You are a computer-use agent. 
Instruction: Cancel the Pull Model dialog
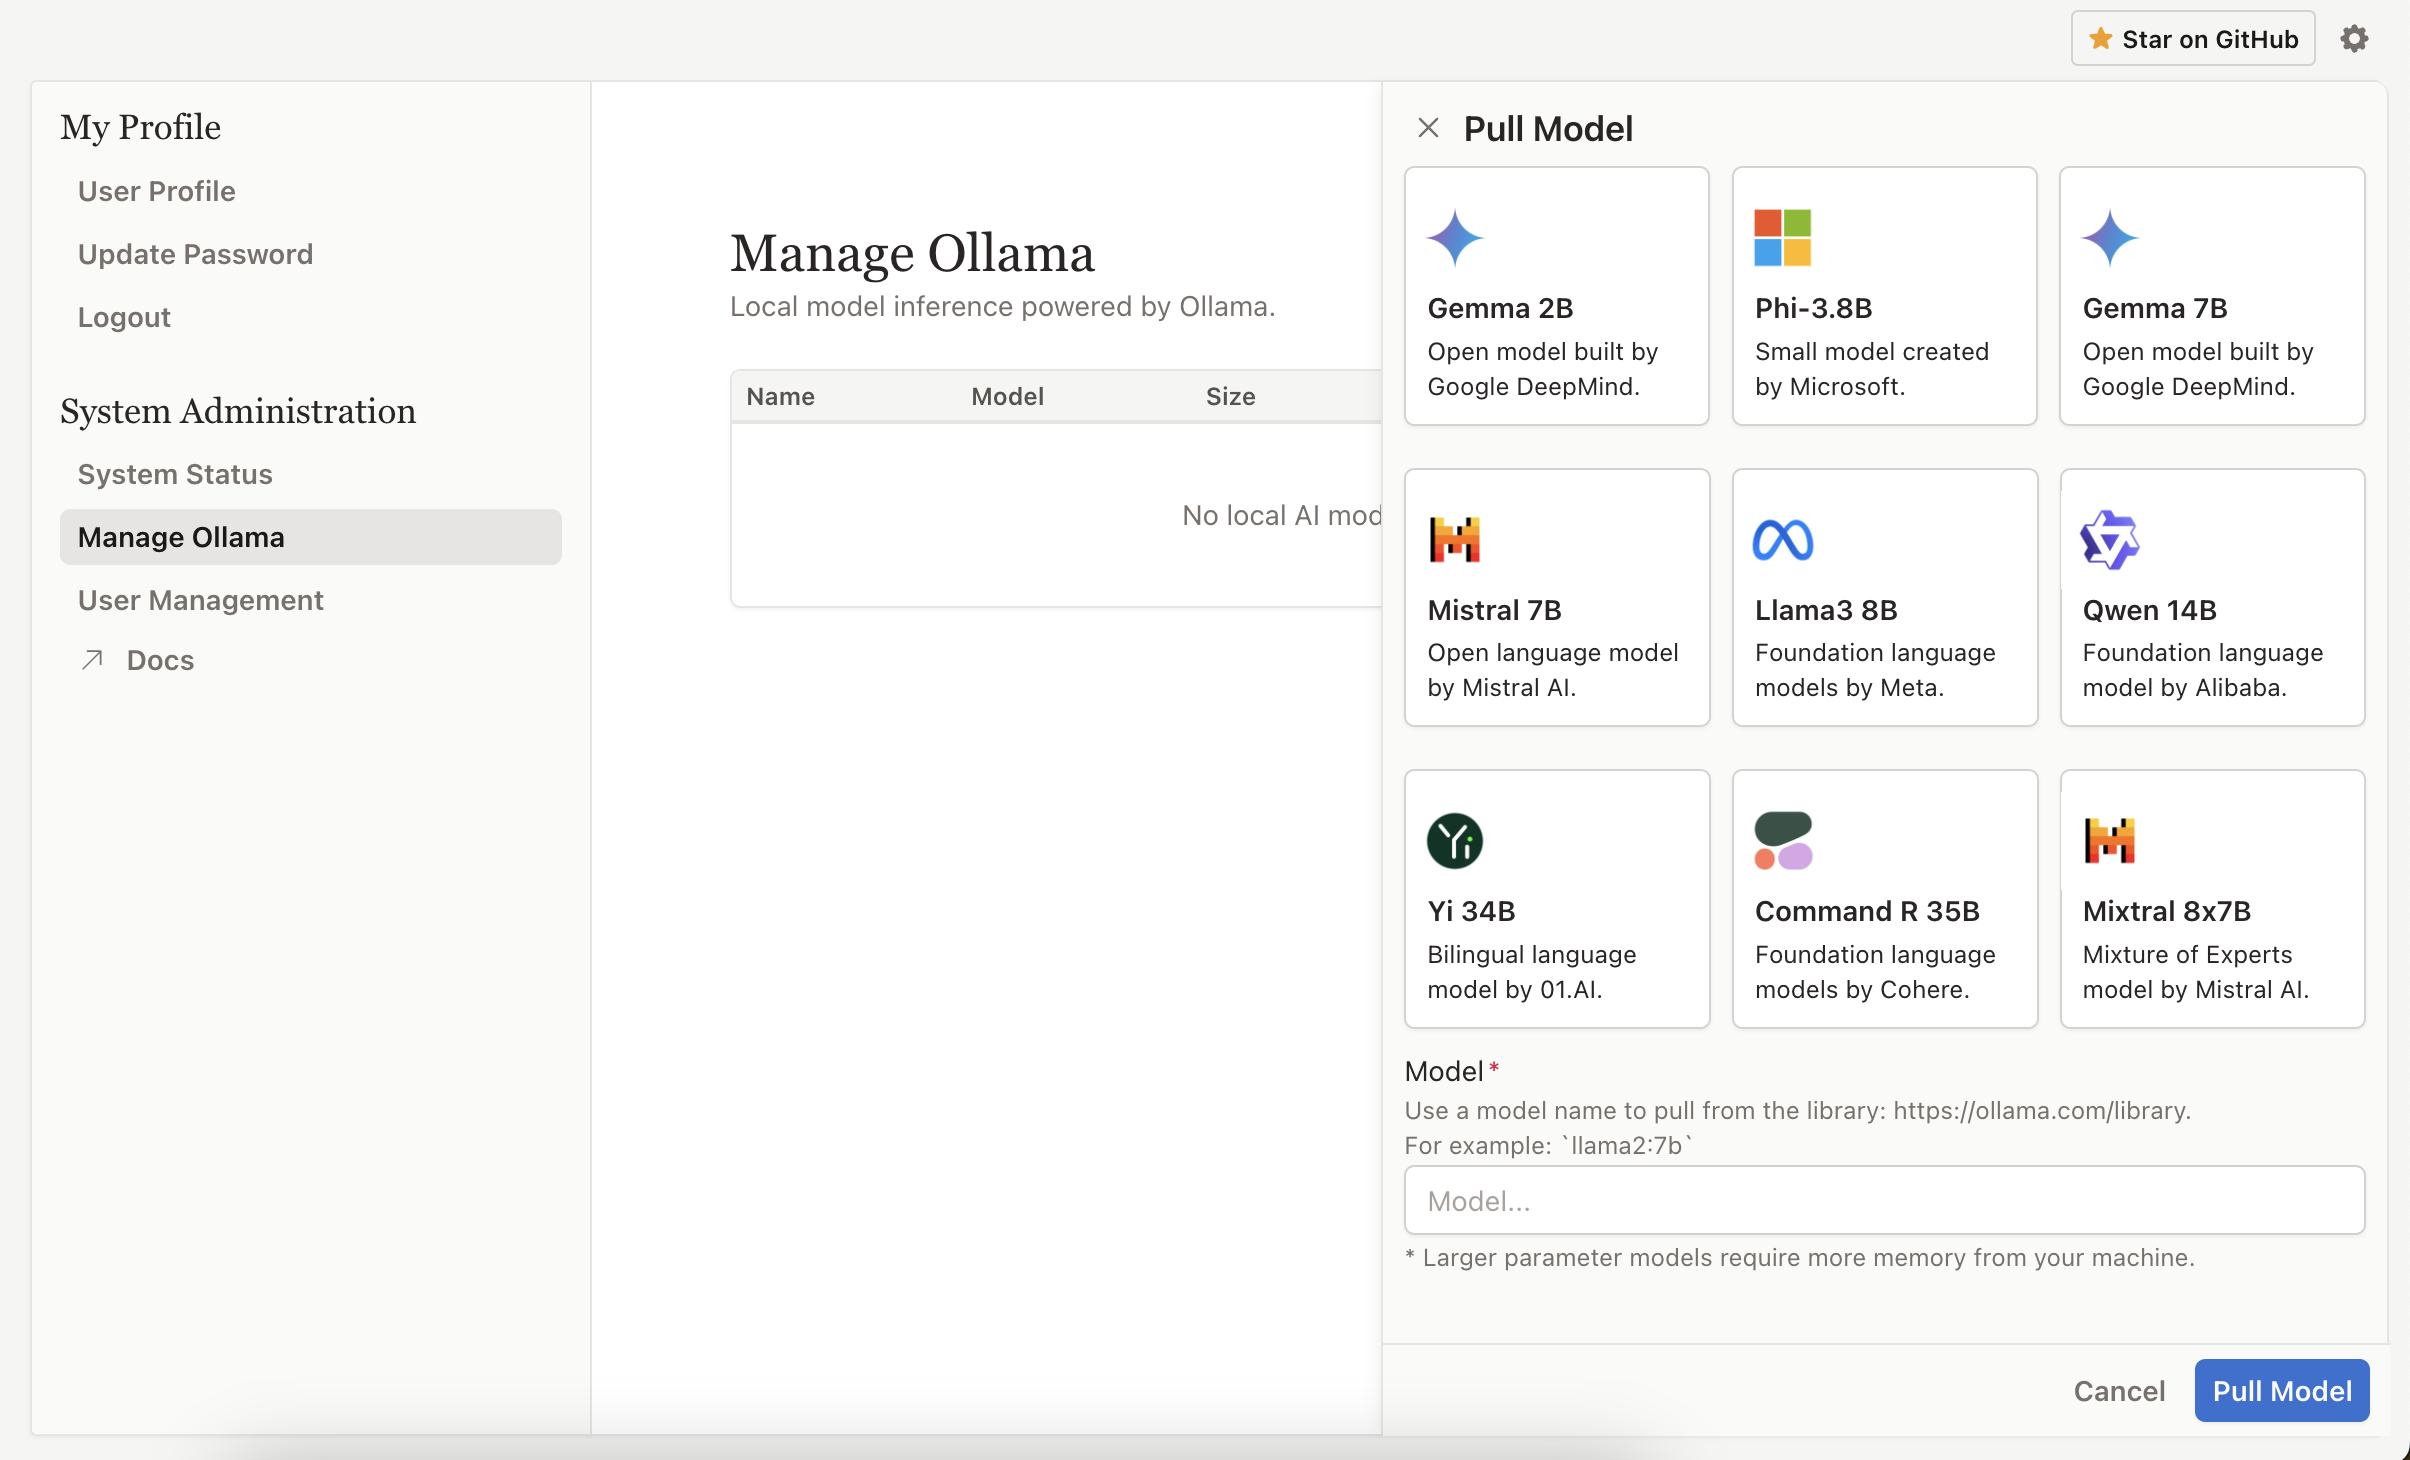point(2119,1390)
